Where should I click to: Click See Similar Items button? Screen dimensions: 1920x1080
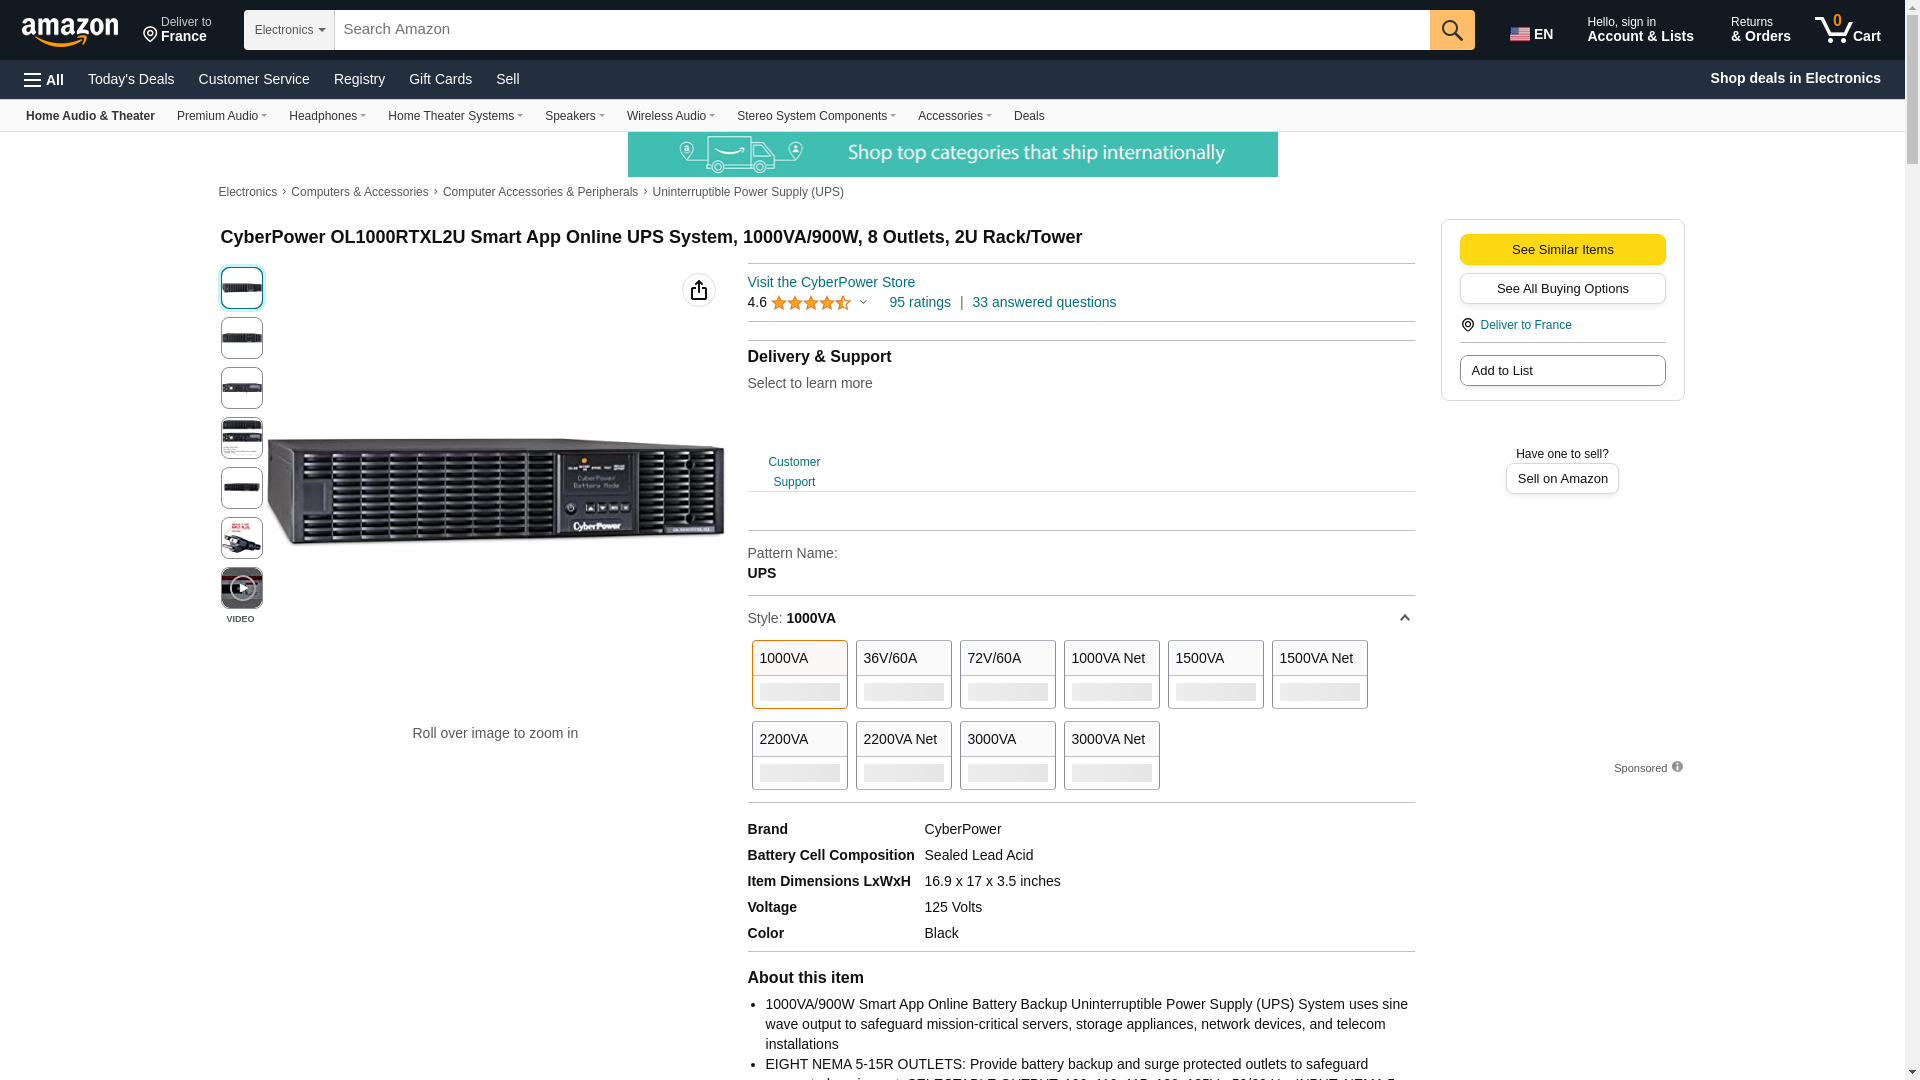(x=1562, y=249)
